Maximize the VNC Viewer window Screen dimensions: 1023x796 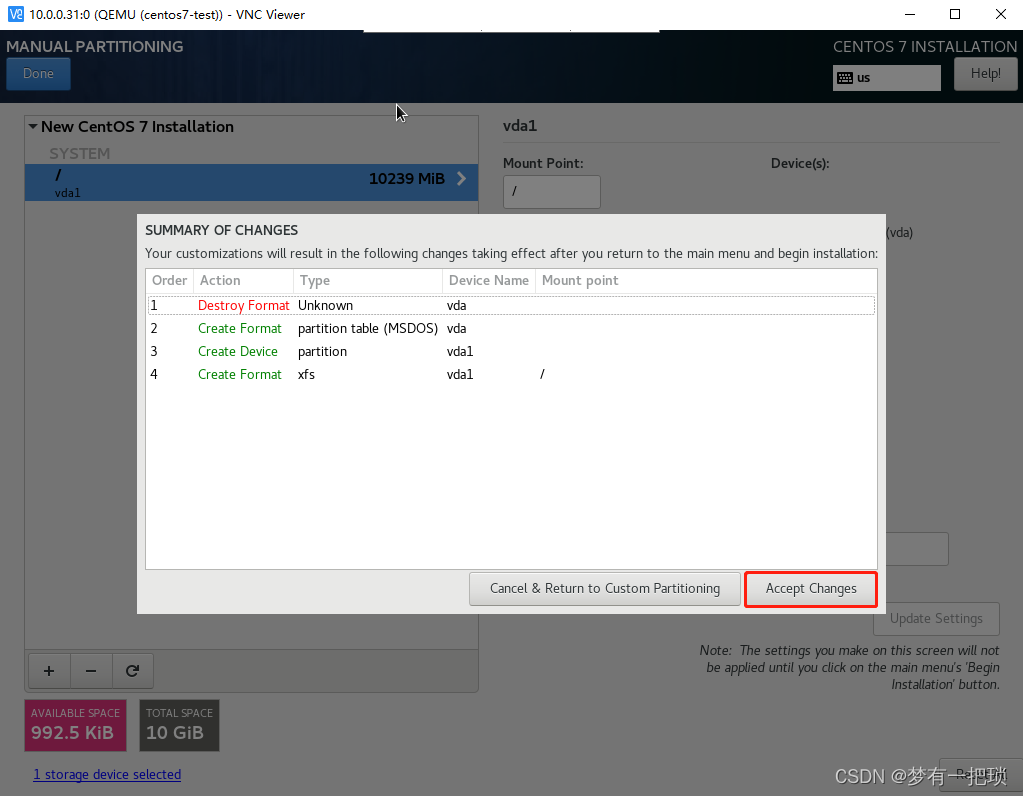(x=955, y=14)
